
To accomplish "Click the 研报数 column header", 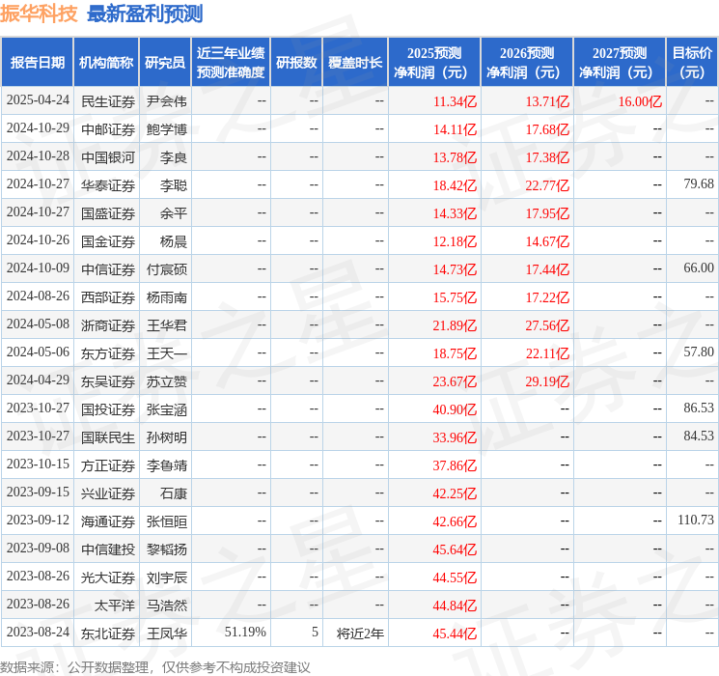I will coord(296,63).
